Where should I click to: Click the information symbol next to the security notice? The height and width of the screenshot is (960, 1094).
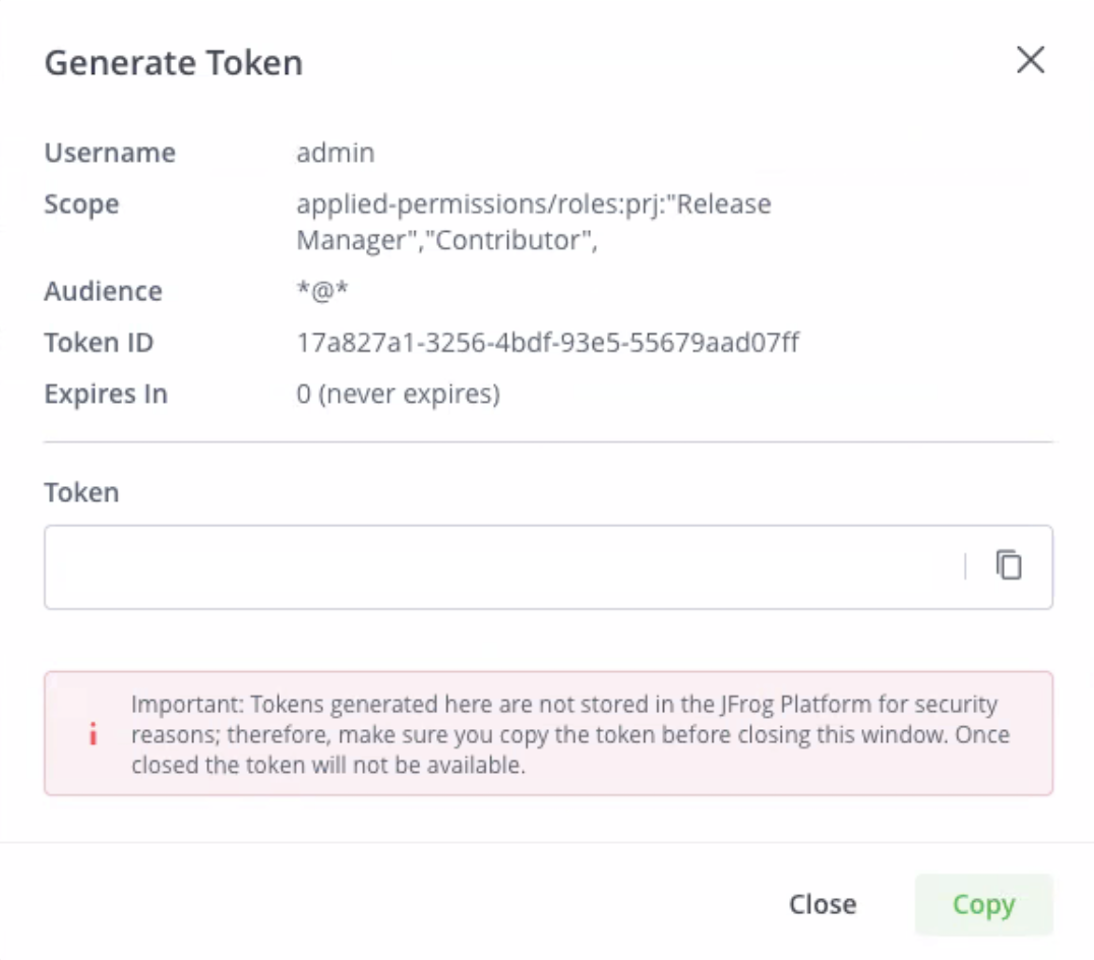(93, 735)
